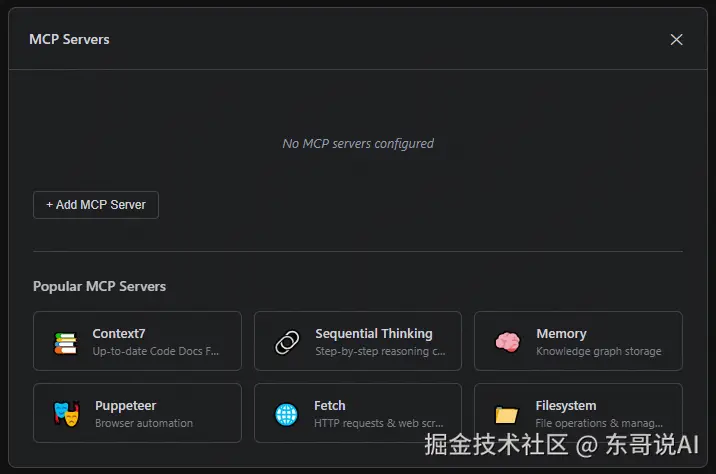The width and height of the screenshot is (716, 474).
Task: Click the Memory brain icon
Action: pyautogui.click(x=508, y=342)
